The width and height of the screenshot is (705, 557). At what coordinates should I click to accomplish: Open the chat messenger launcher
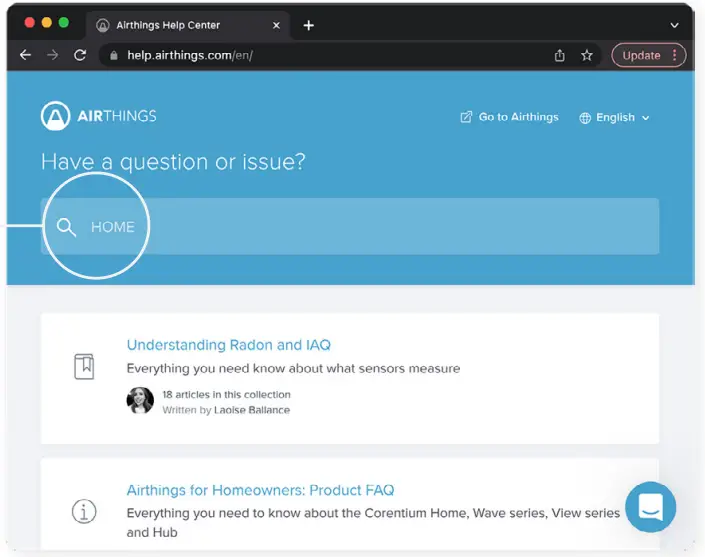point(650,507)
